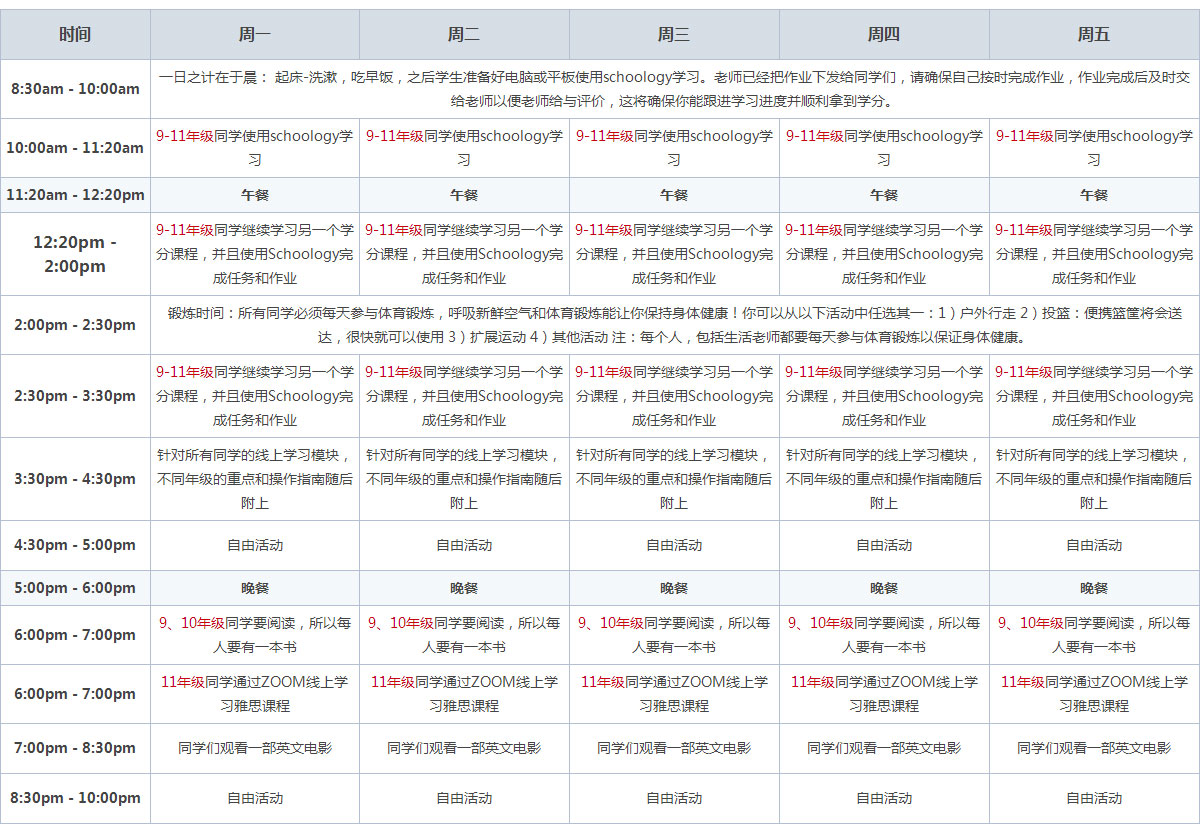Click the 锻炼时间 exercise description row
Screen dimensions: 1200x833
coord(674,325)
